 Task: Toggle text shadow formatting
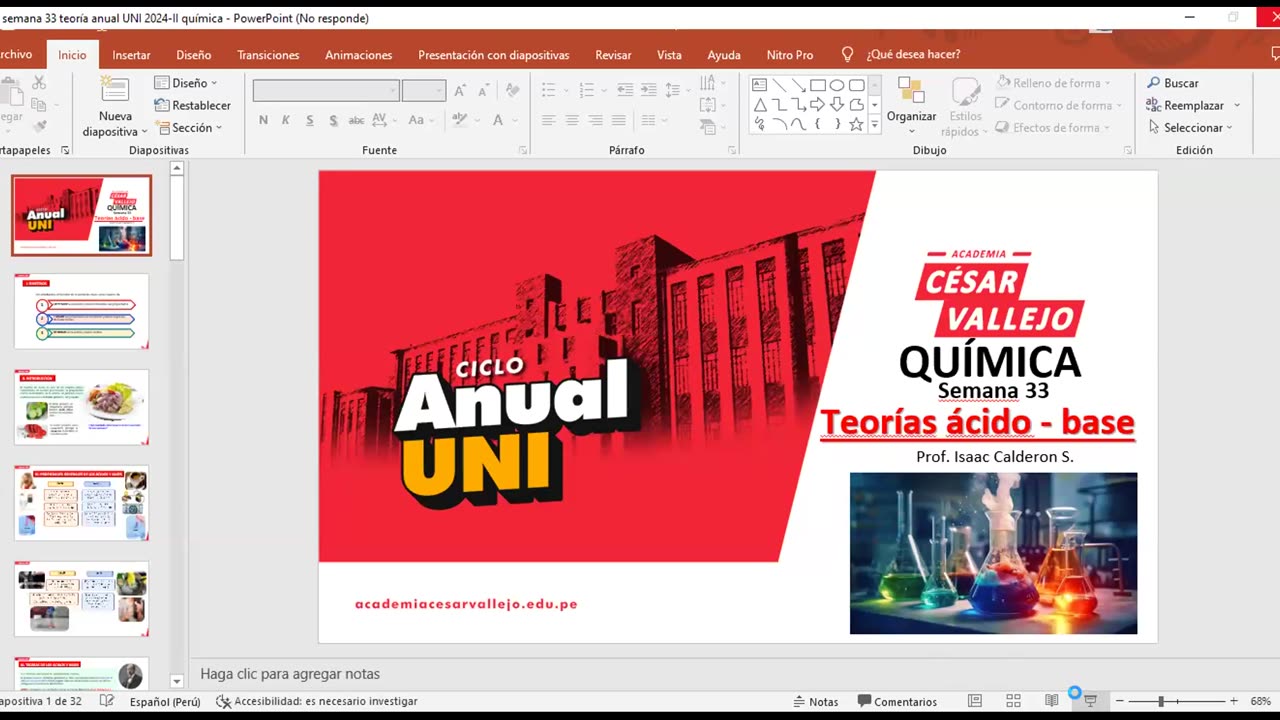tap(332, 120)
